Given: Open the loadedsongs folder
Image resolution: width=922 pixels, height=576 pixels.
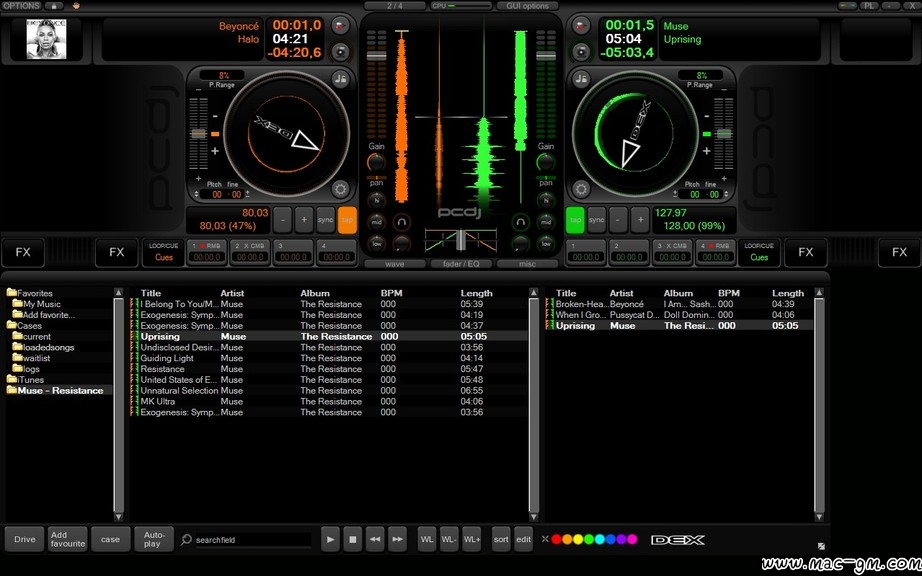Looking at the screenshot, I should click(44, 347).
